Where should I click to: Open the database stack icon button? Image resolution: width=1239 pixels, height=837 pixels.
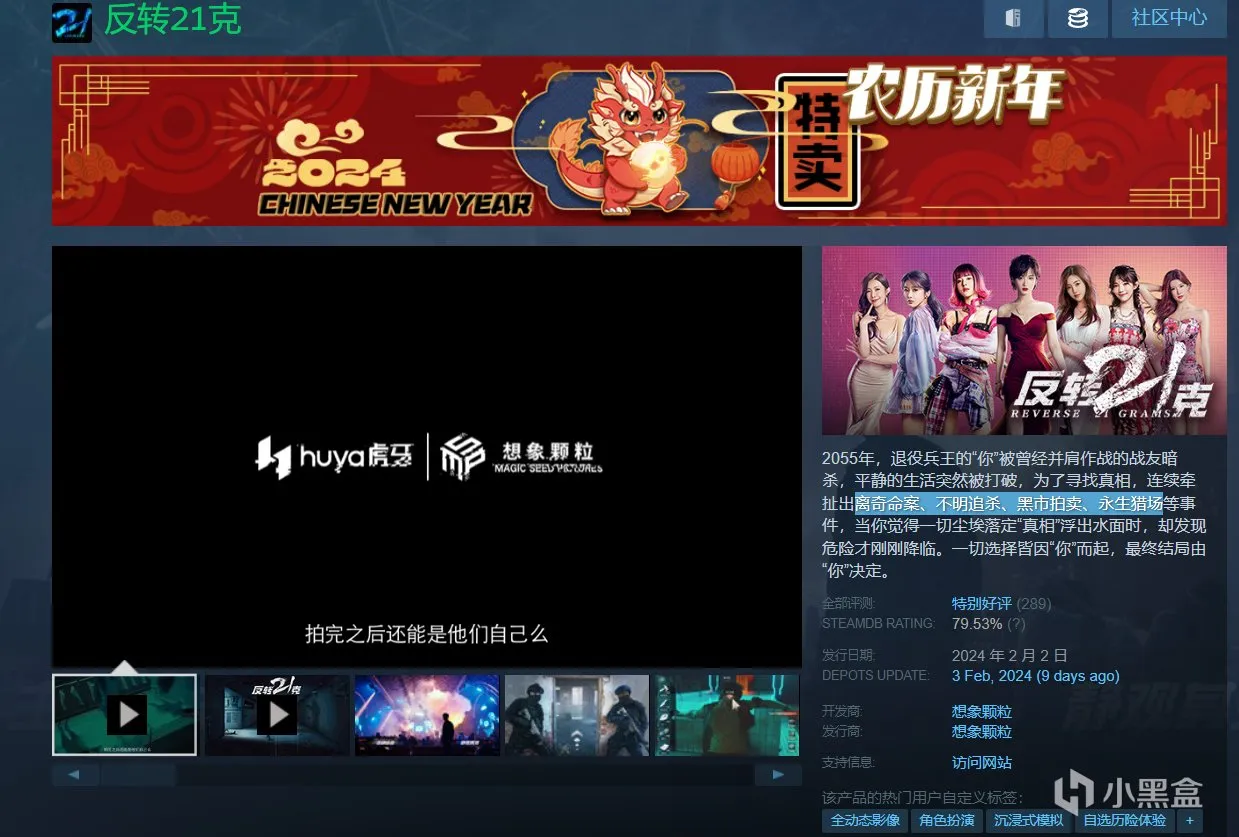point(1078,18)
